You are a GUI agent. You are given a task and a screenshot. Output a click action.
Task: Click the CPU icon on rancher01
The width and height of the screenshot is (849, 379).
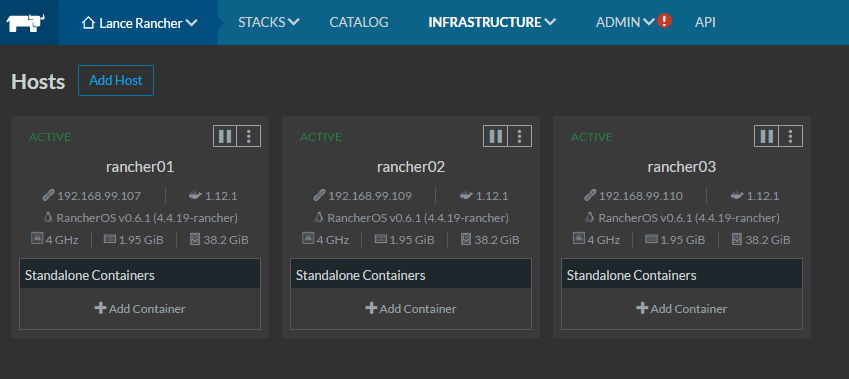pyautogui.click(x=37, y=239)
